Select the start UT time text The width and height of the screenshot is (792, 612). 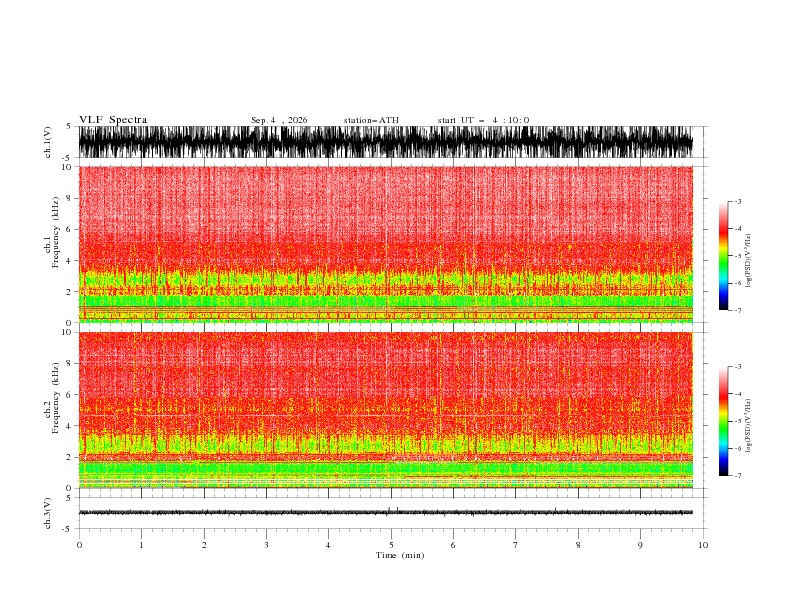coord(483,120)
